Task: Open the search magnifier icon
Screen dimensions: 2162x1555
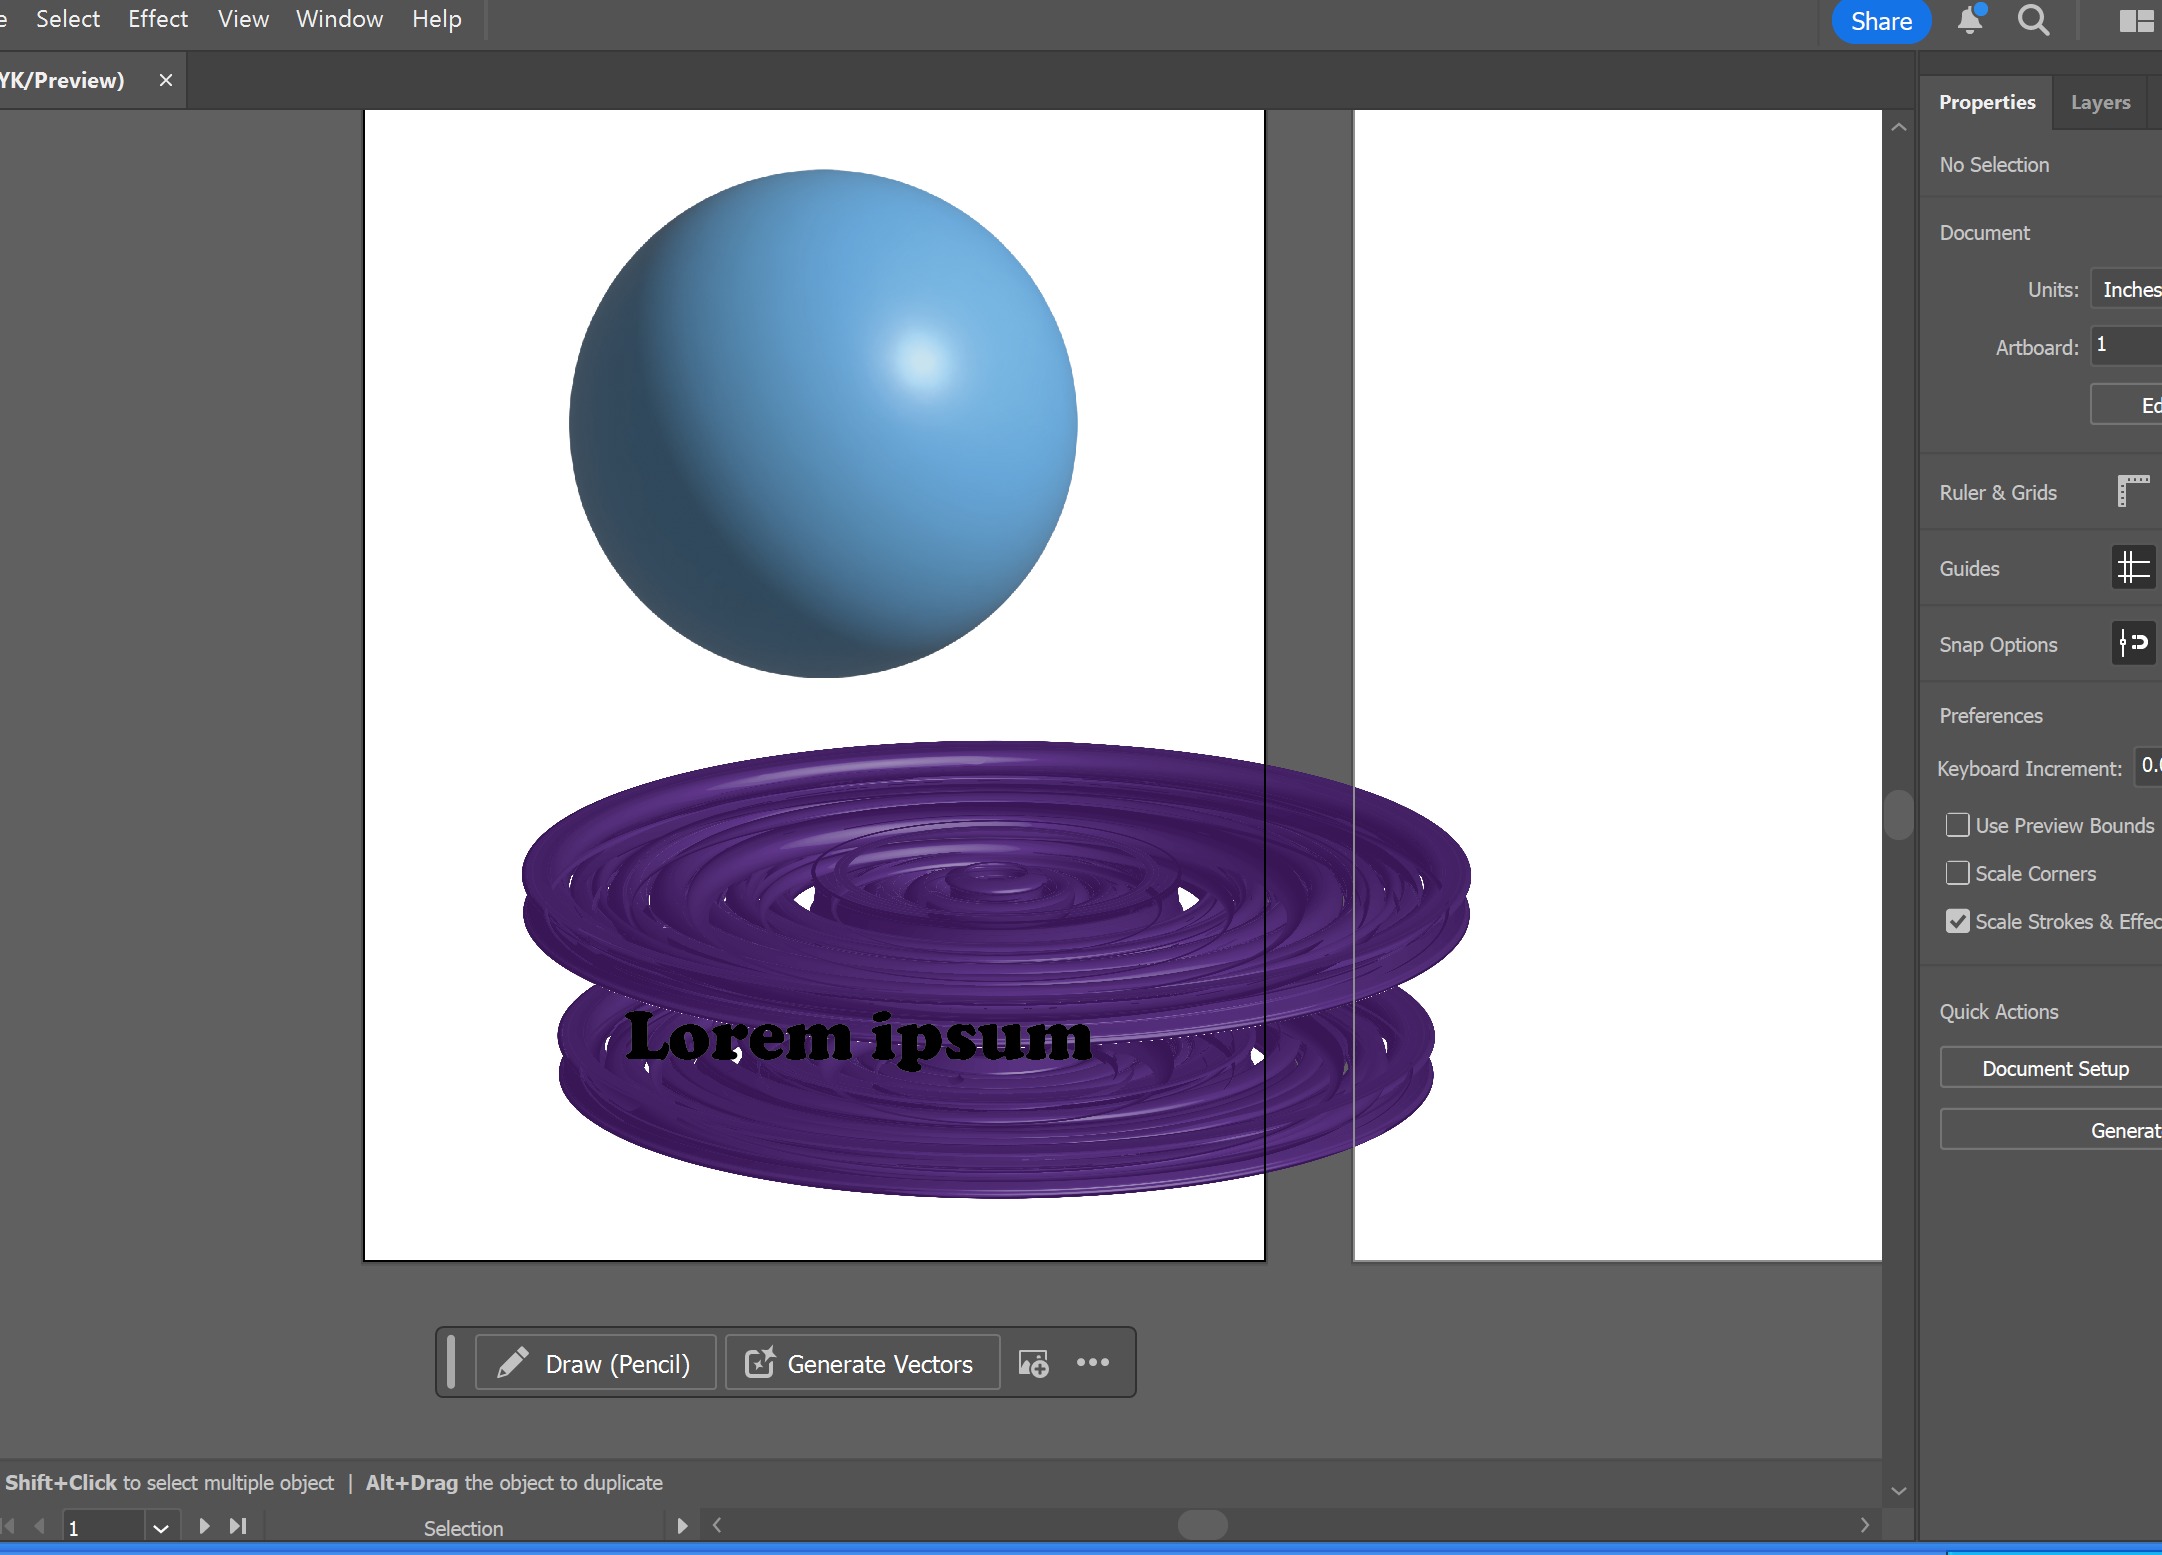Action: (x=2033, y=21)
